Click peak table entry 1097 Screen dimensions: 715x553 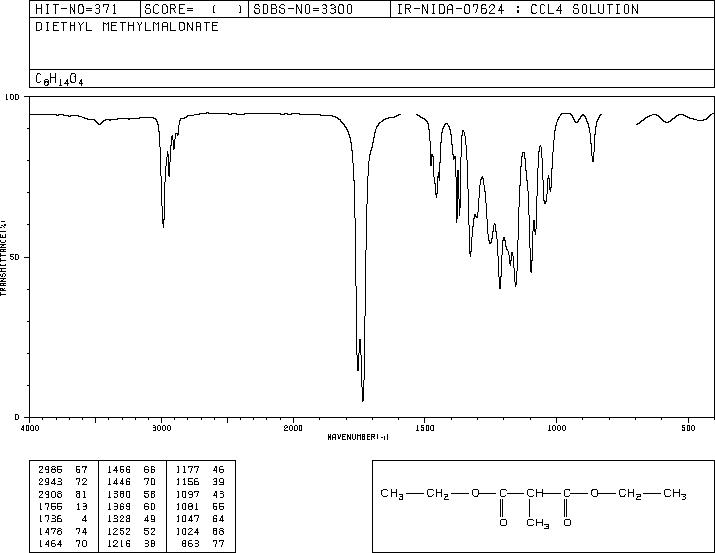point(187,494)
